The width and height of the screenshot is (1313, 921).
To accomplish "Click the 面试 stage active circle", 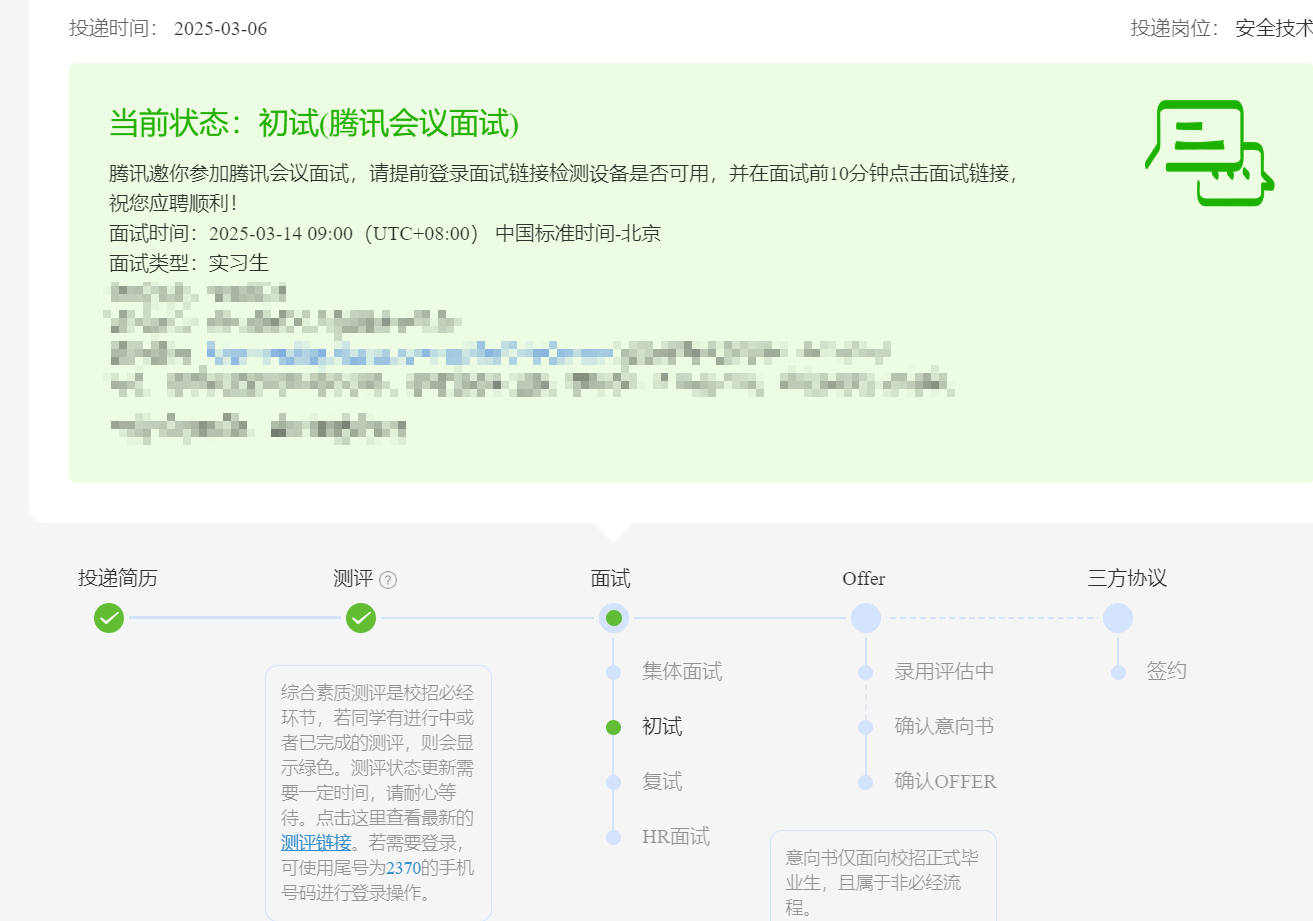I will tap(614, 618).
